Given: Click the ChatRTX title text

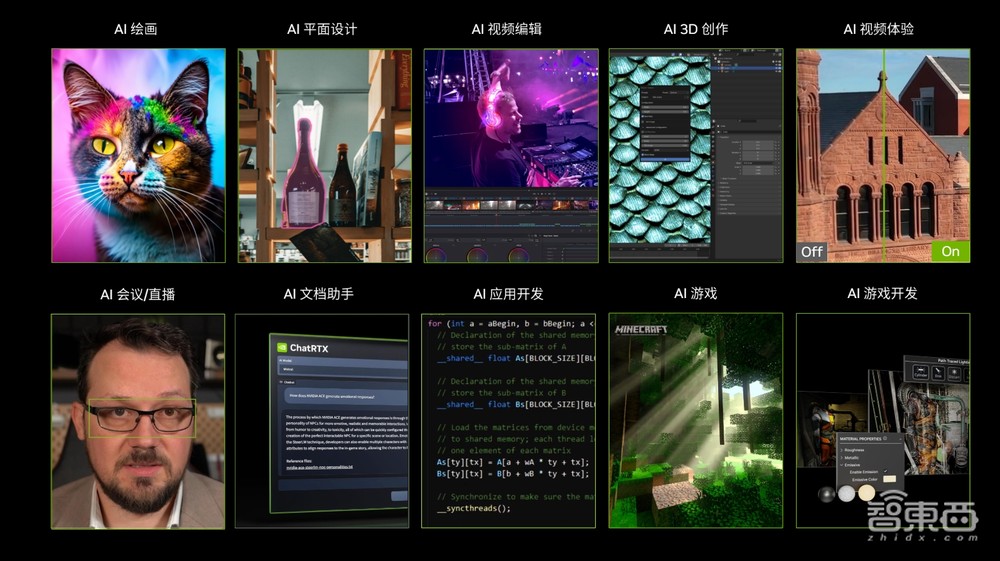Looking at the screenshot, I should (x=309, y=348).
